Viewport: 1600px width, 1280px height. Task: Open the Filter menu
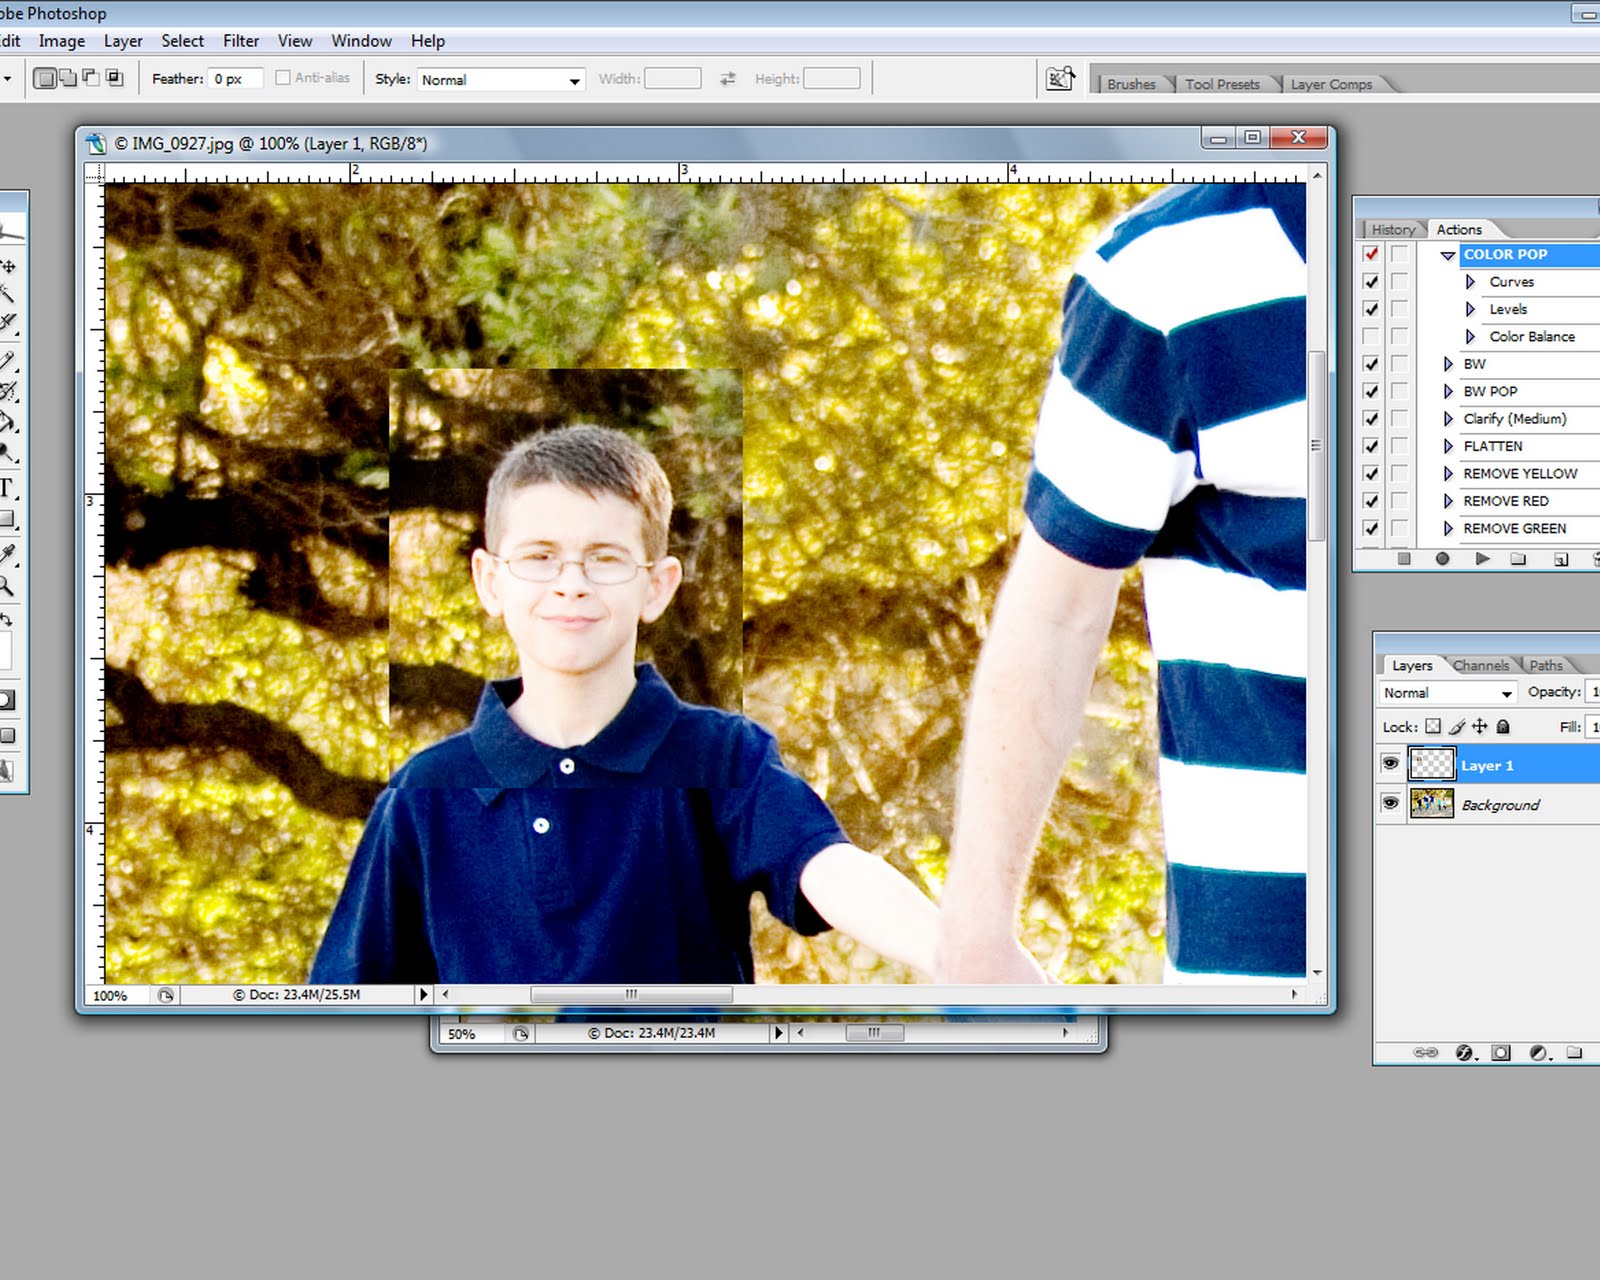241,41
